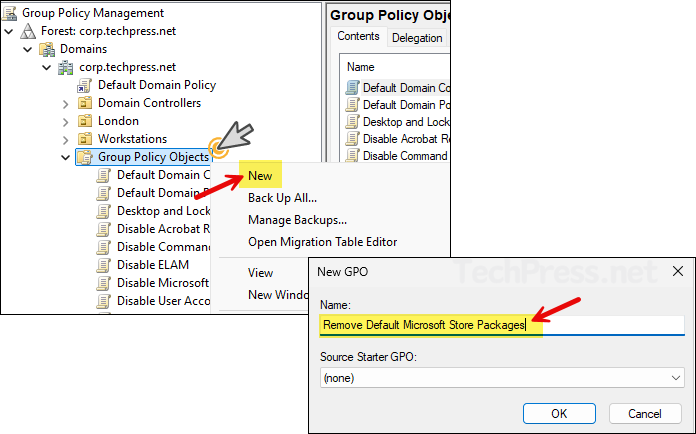Open the View submenu in context menu
This screenshot has width=696, height=434.
point(260,273)
